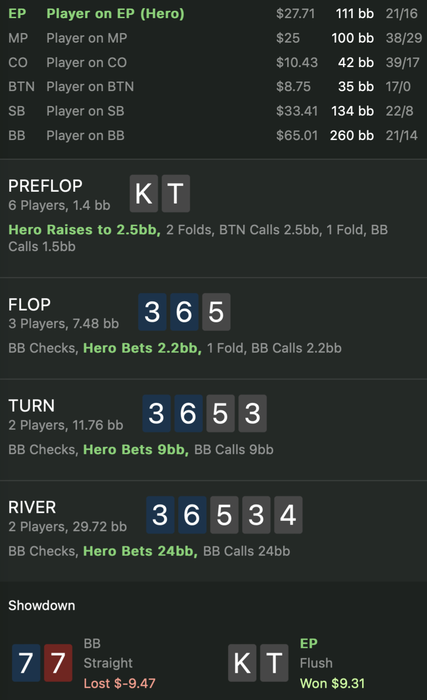Select the blue 7 card at Showdown

click(26, 662)
